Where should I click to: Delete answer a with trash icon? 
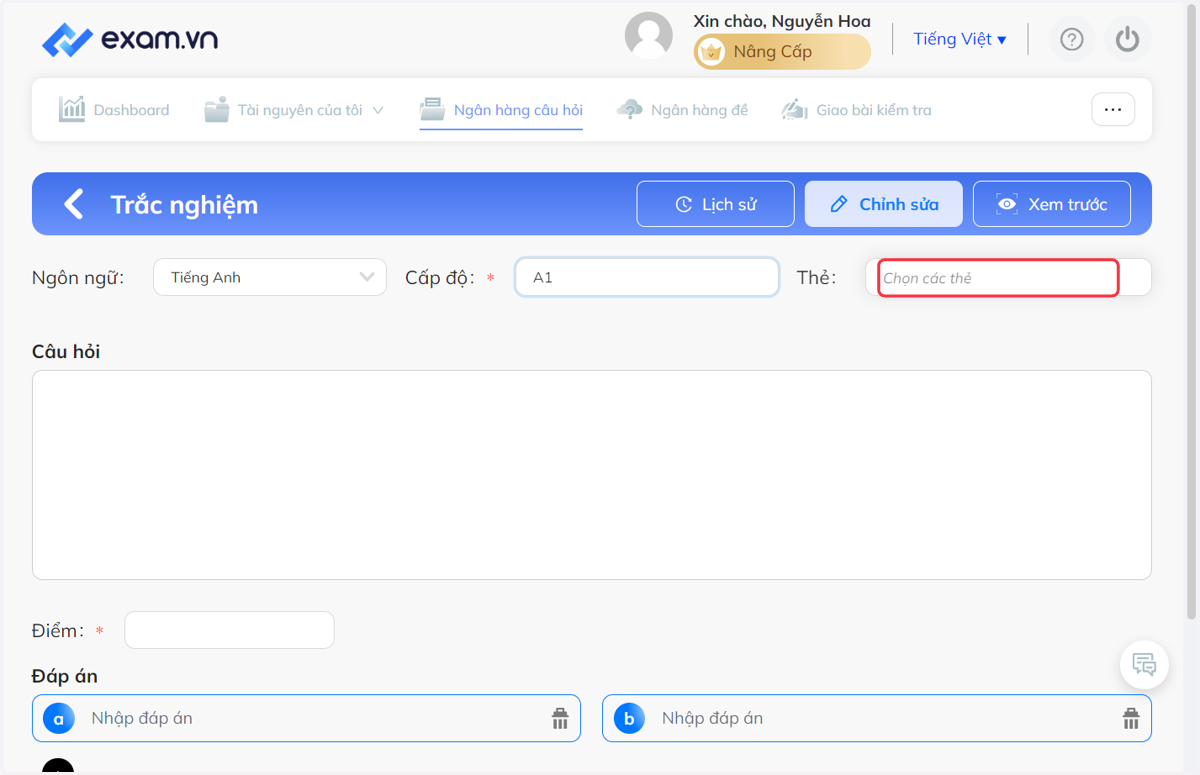point(560,718)
